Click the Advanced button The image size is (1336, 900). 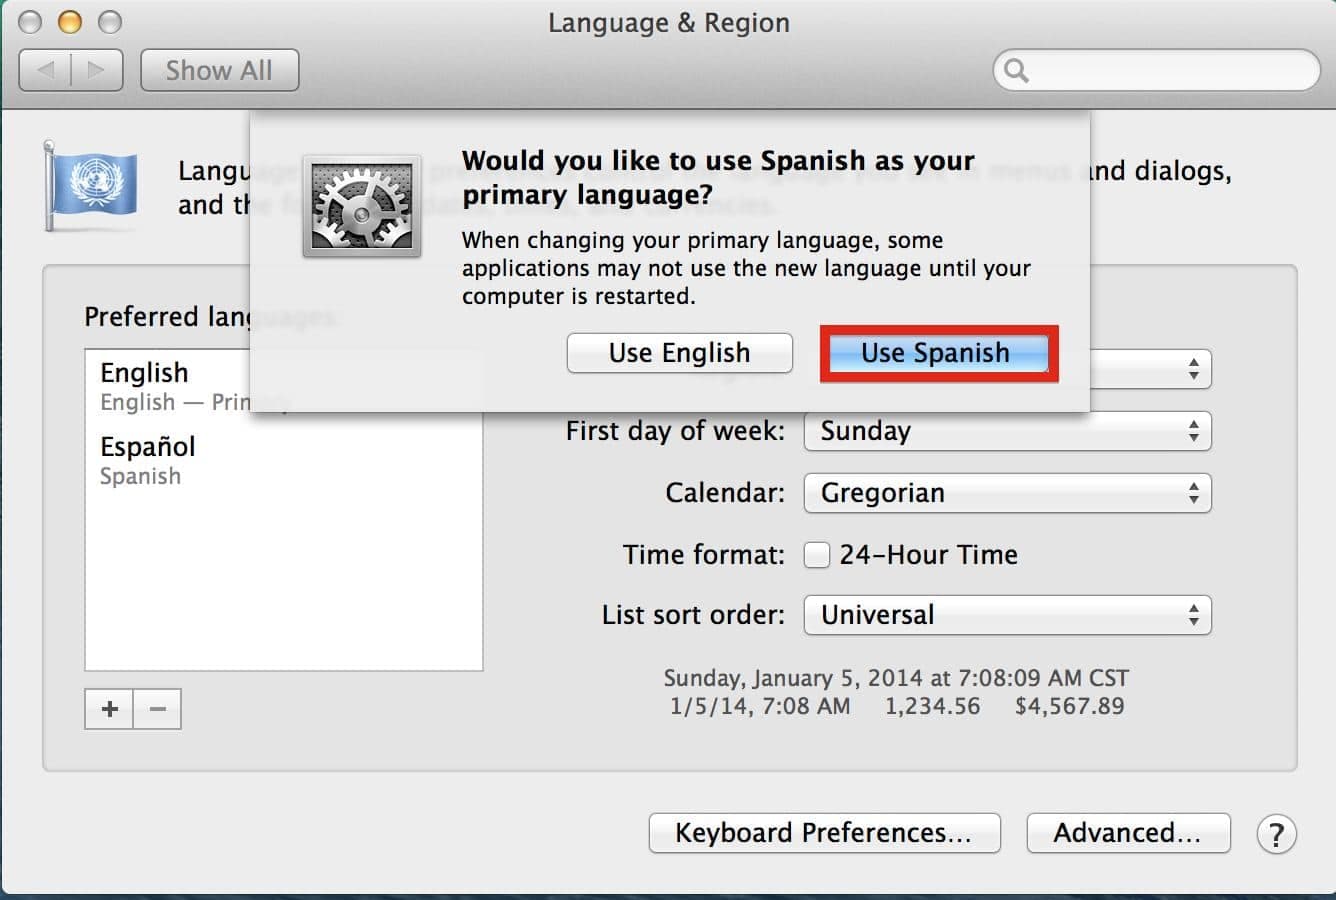click(x=1127, y=833)
